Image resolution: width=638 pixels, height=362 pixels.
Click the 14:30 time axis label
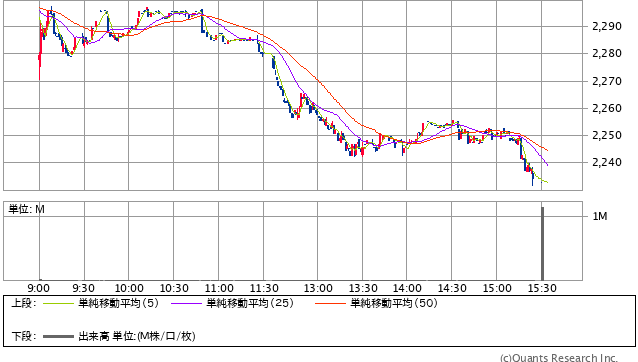(452, 288)
